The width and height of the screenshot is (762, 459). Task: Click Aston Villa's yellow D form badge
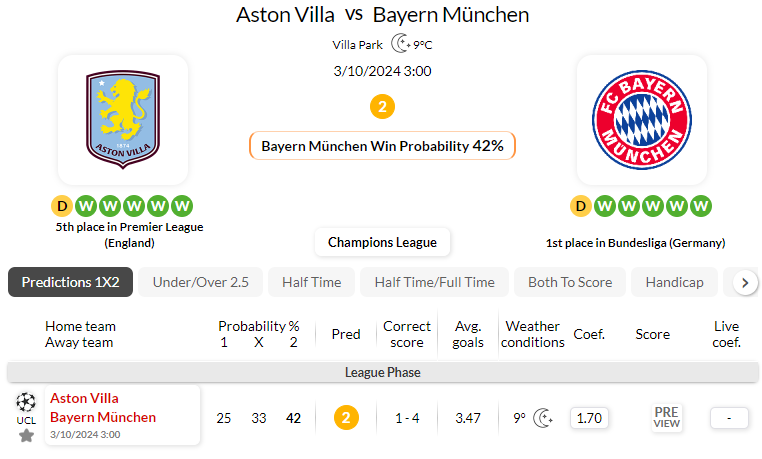click(x=61, y=206)
